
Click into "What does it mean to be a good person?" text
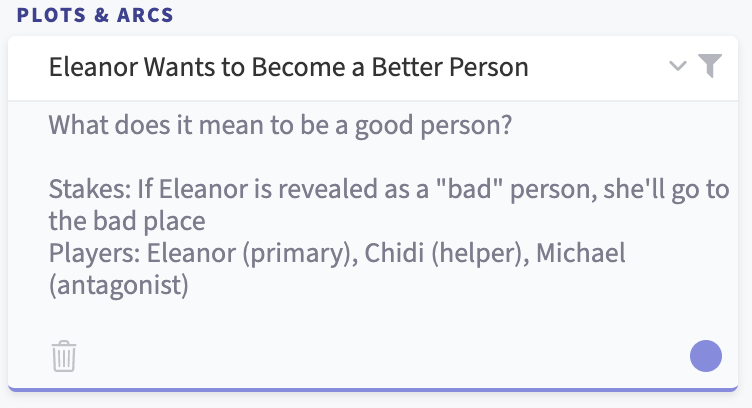(x=281, y=125)
